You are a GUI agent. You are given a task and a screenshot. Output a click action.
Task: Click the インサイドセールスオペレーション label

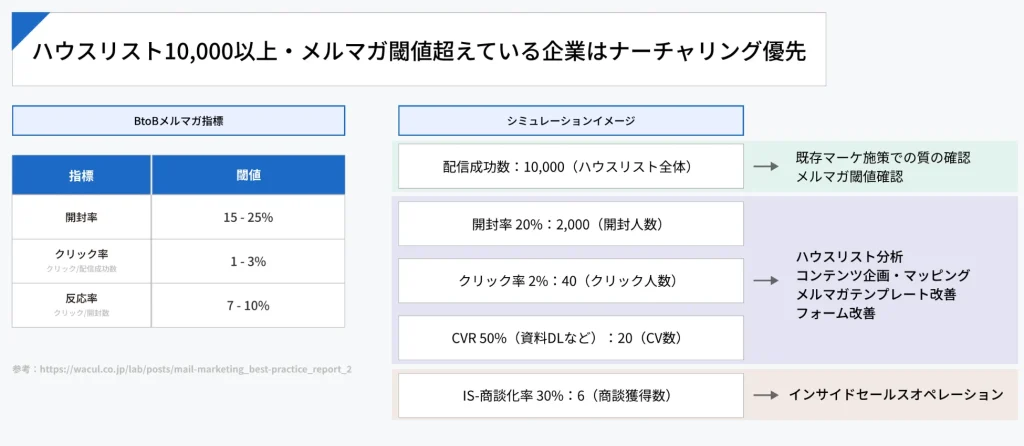[x=895, y=395]
